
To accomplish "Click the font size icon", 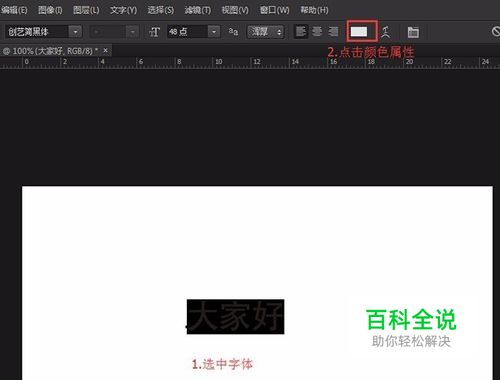I will point(154,32).
